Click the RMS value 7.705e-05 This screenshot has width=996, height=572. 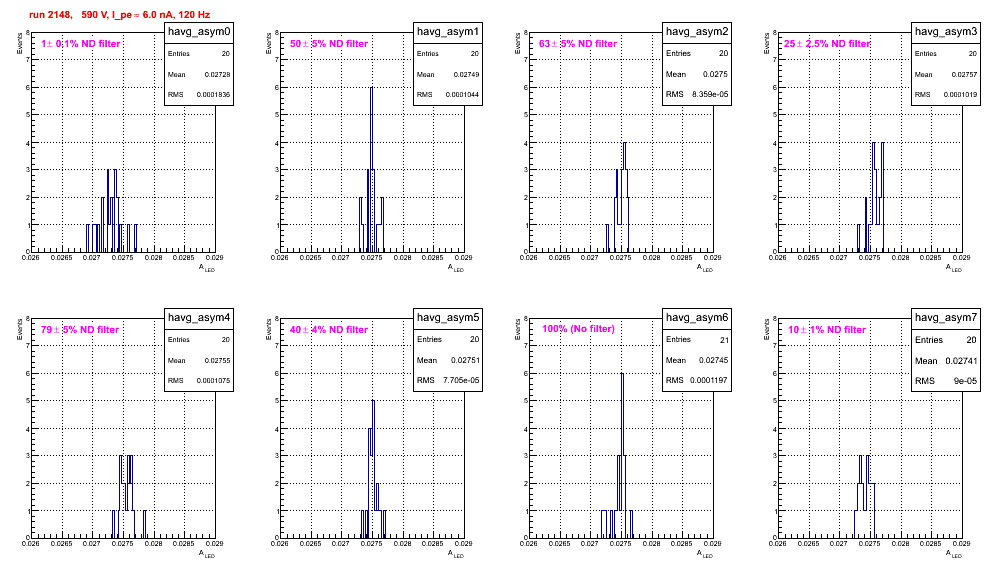(461, 380)
